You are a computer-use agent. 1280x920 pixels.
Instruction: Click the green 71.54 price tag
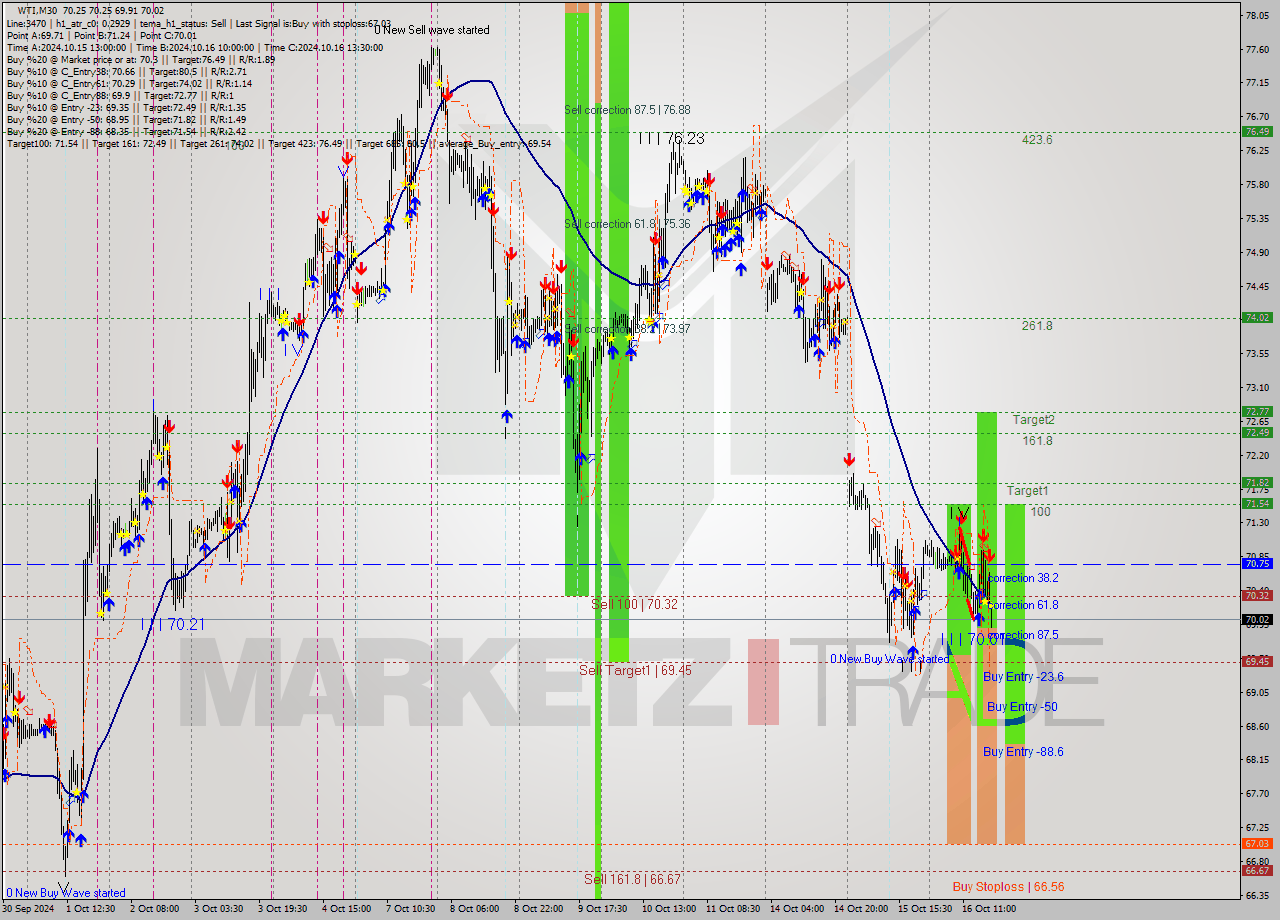1257,503
